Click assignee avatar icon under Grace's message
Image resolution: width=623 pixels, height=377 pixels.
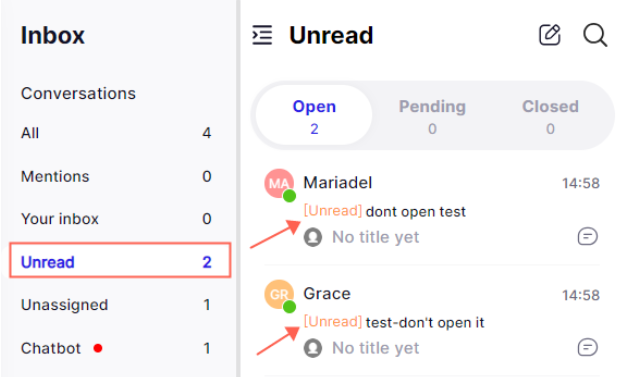[x=313, y=348]
